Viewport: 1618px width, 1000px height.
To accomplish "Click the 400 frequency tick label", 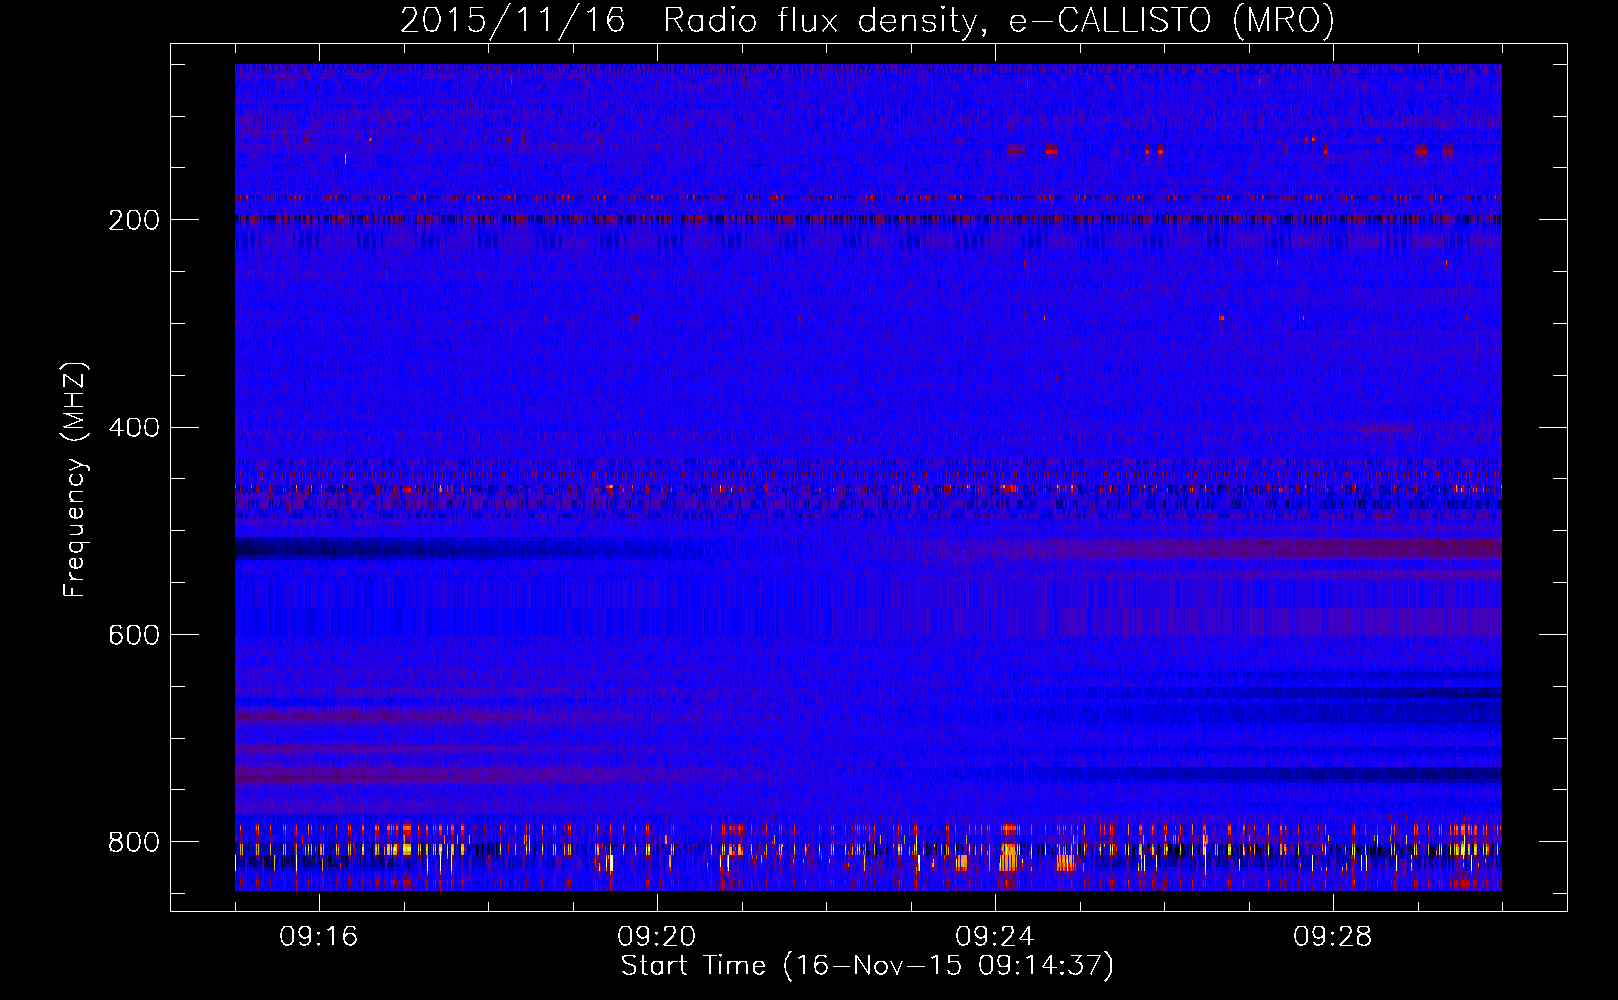I will pyautogui.click(x=133, y=428).
